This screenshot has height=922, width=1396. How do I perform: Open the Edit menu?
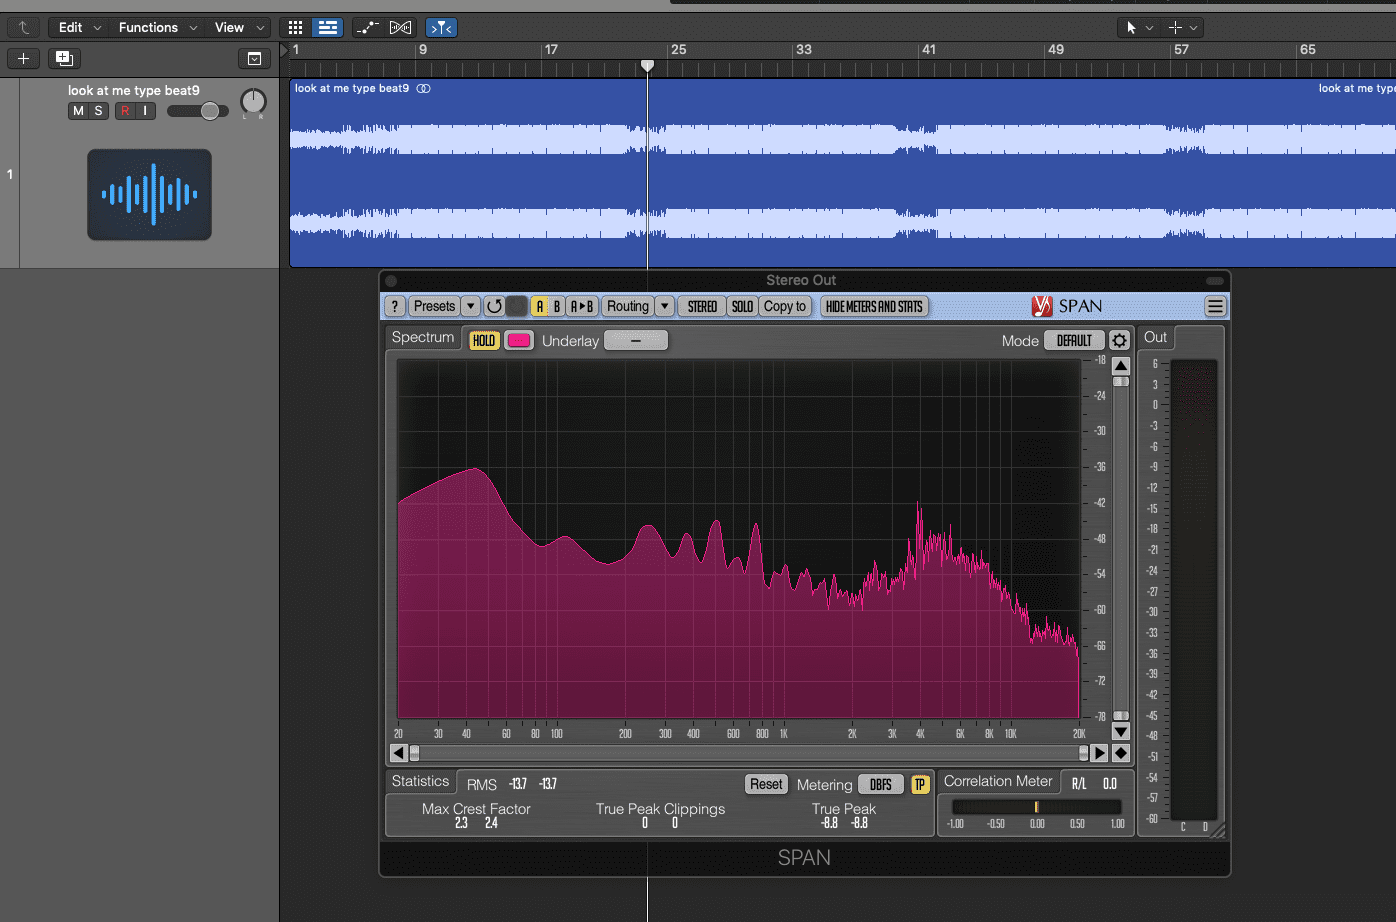(79, 27)
